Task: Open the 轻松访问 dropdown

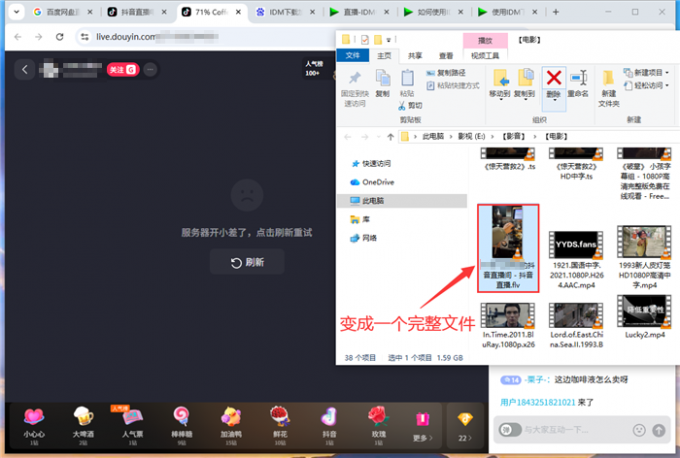Action: click(x=646, y=85)
